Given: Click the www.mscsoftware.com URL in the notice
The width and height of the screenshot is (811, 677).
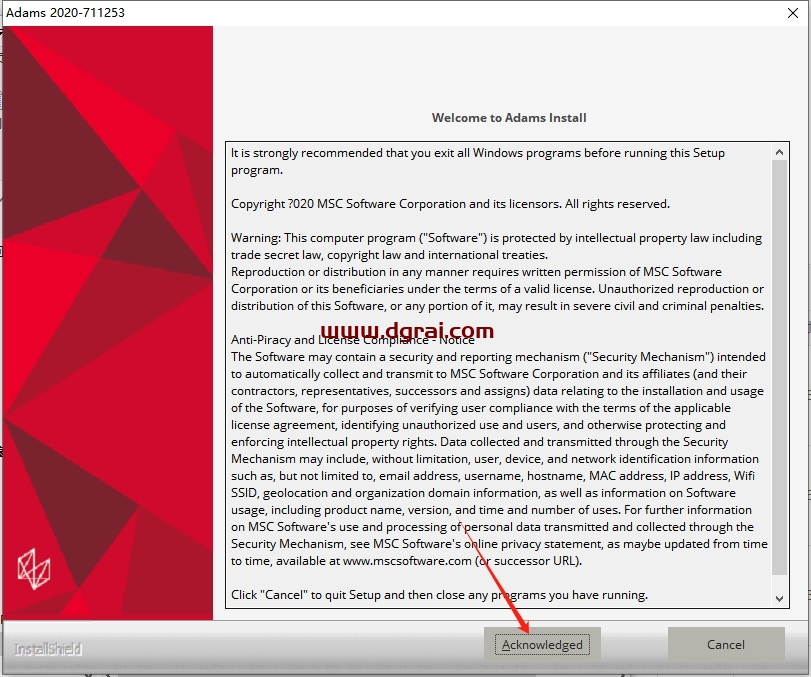Looking at the screenshot, I should 407,561.
